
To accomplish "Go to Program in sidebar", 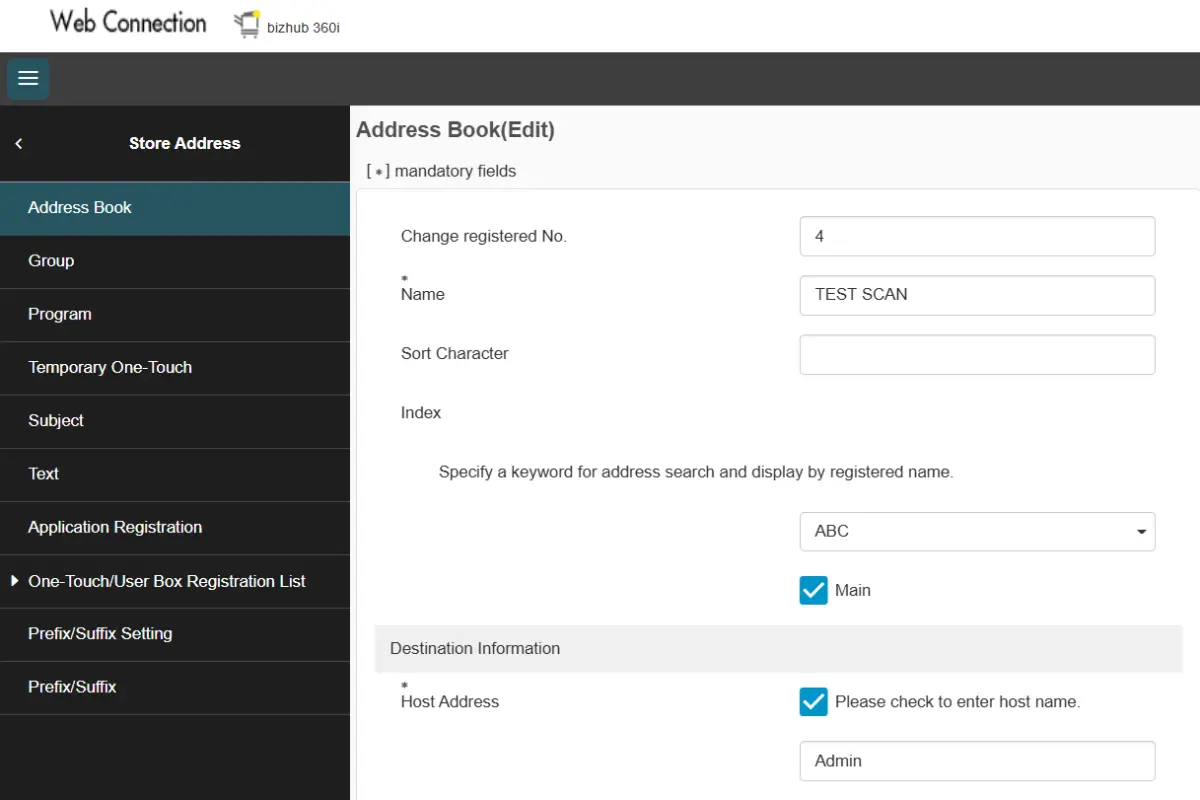I will [60, 314].
